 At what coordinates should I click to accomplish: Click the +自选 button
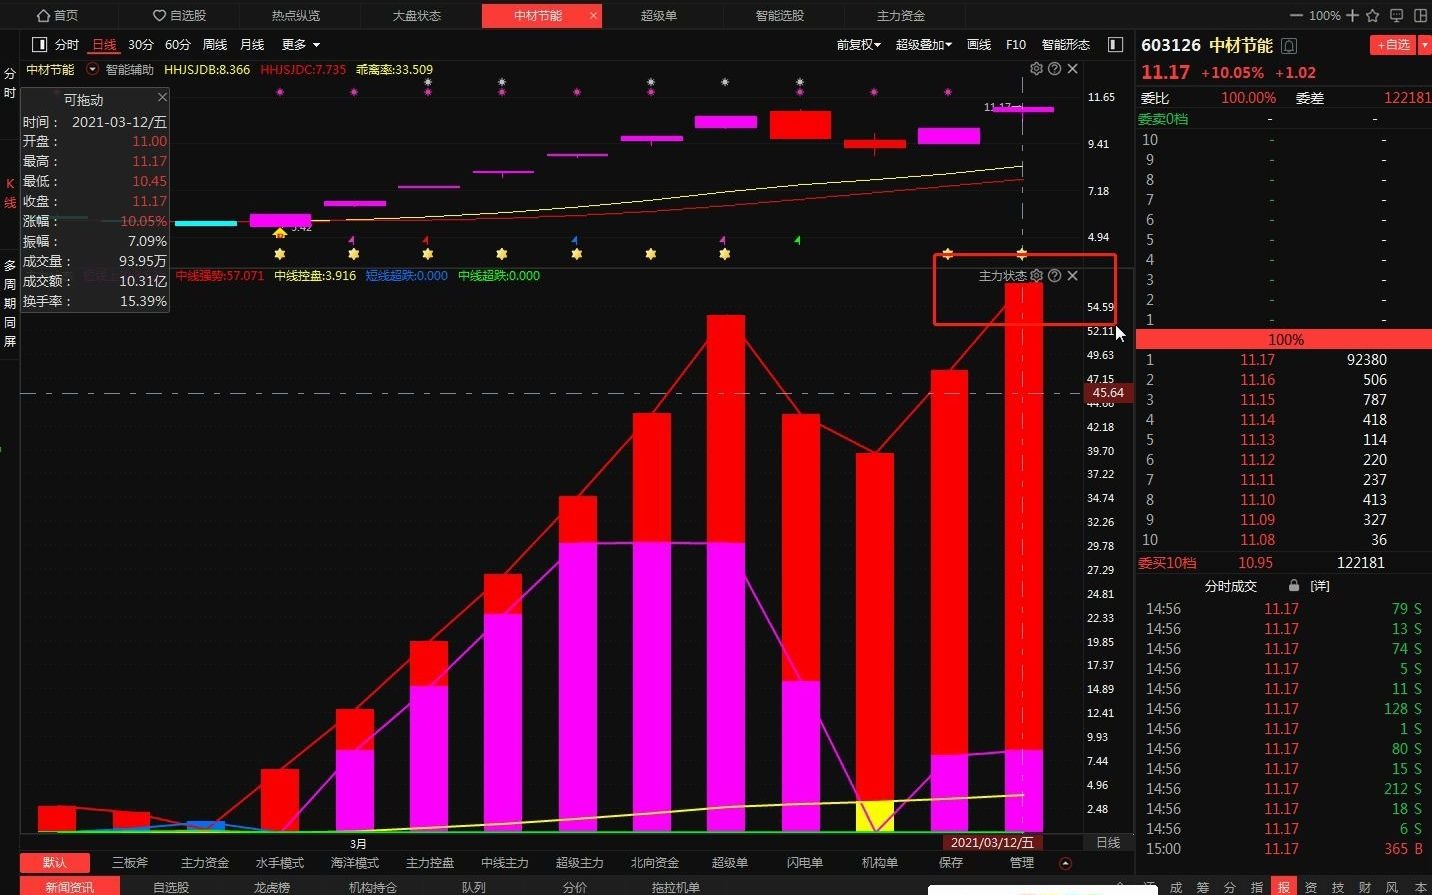tap(1394, 45)
